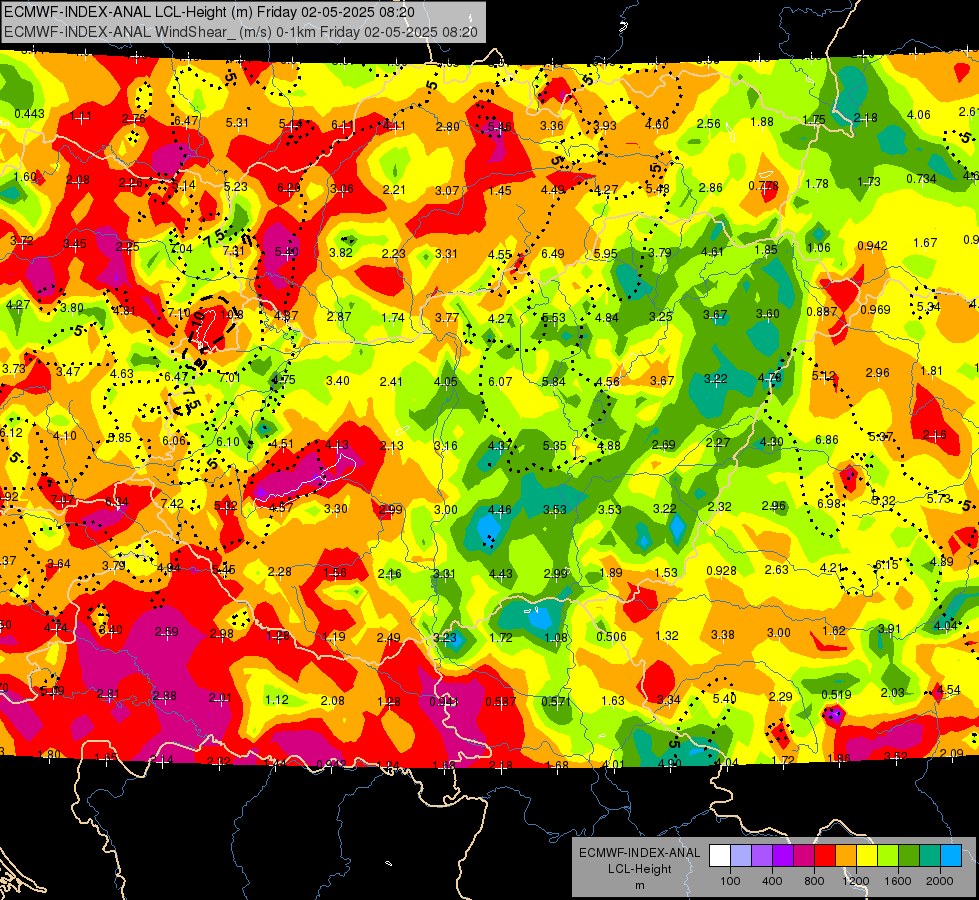The image size is (979, 900).
Task: Click the wind shear value 0.506
Action: click(x=611, y=636)
